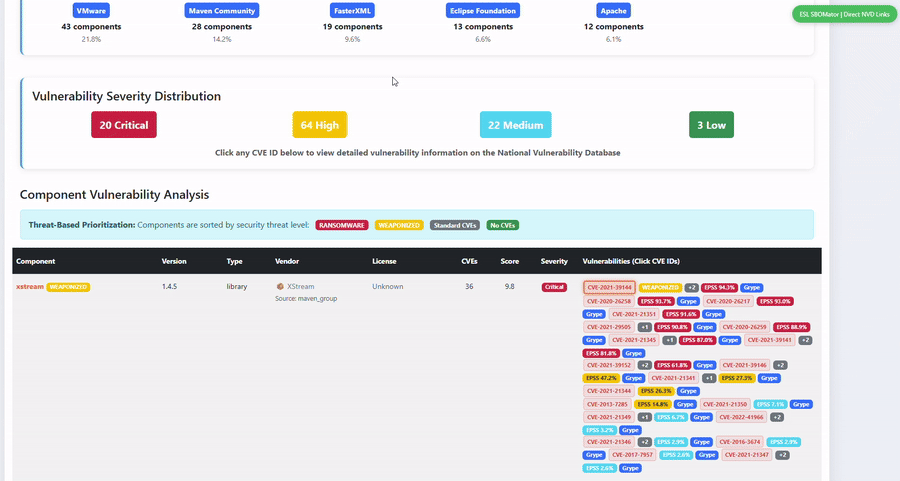This screenshot has height=481, width=900.
Task: Sort by the Component column header
Action: tap(36, 261)
